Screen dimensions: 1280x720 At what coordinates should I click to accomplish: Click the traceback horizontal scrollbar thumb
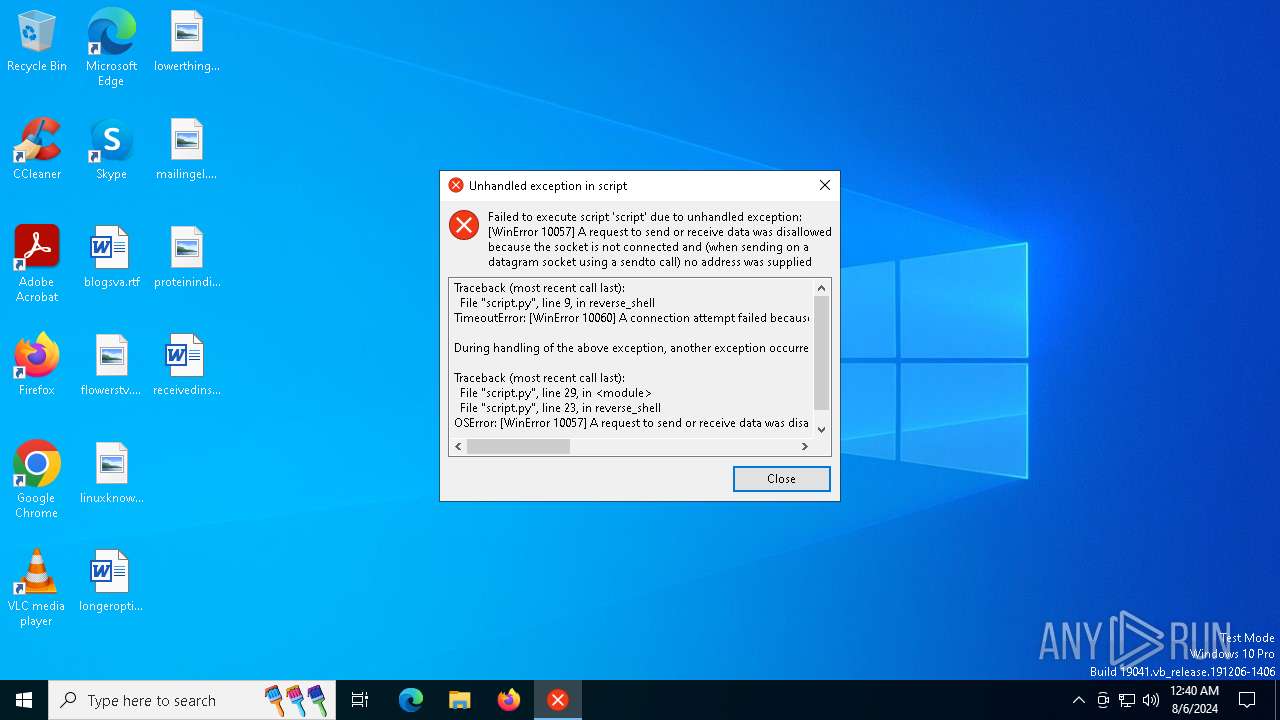(x=518, y=446)
